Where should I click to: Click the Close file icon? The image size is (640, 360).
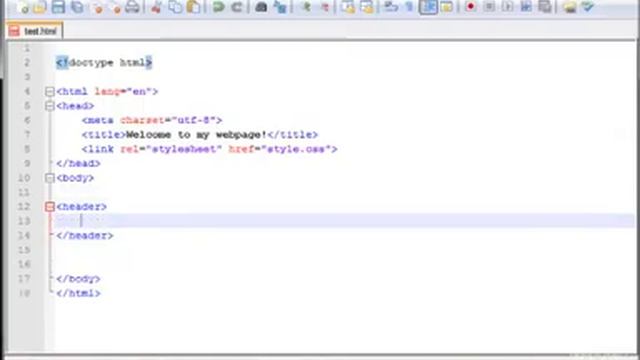point(97,7)
